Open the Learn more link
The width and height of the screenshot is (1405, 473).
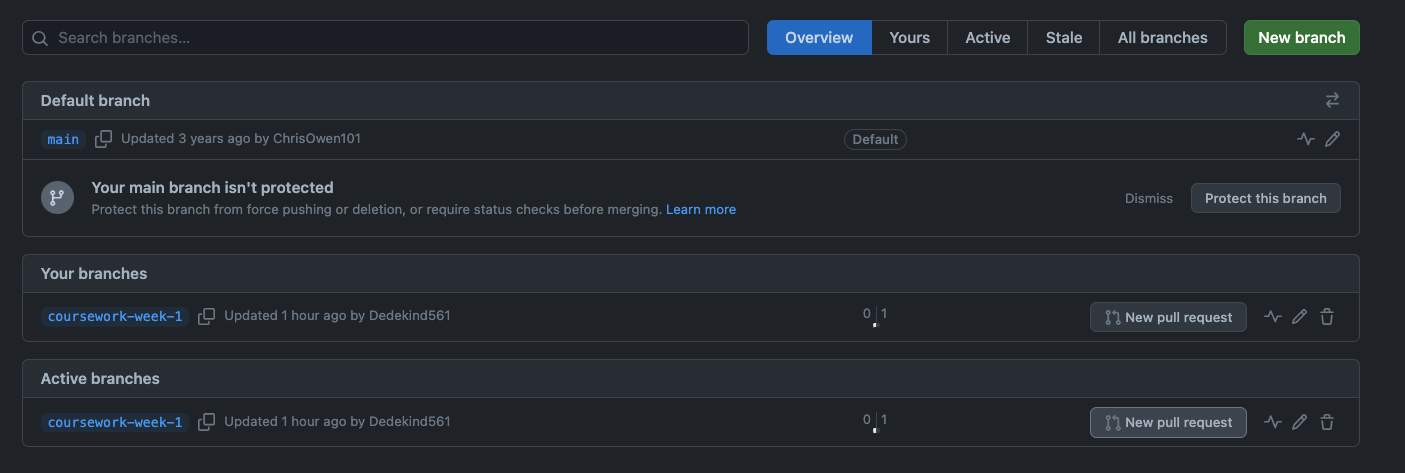[x=700, y=210]
